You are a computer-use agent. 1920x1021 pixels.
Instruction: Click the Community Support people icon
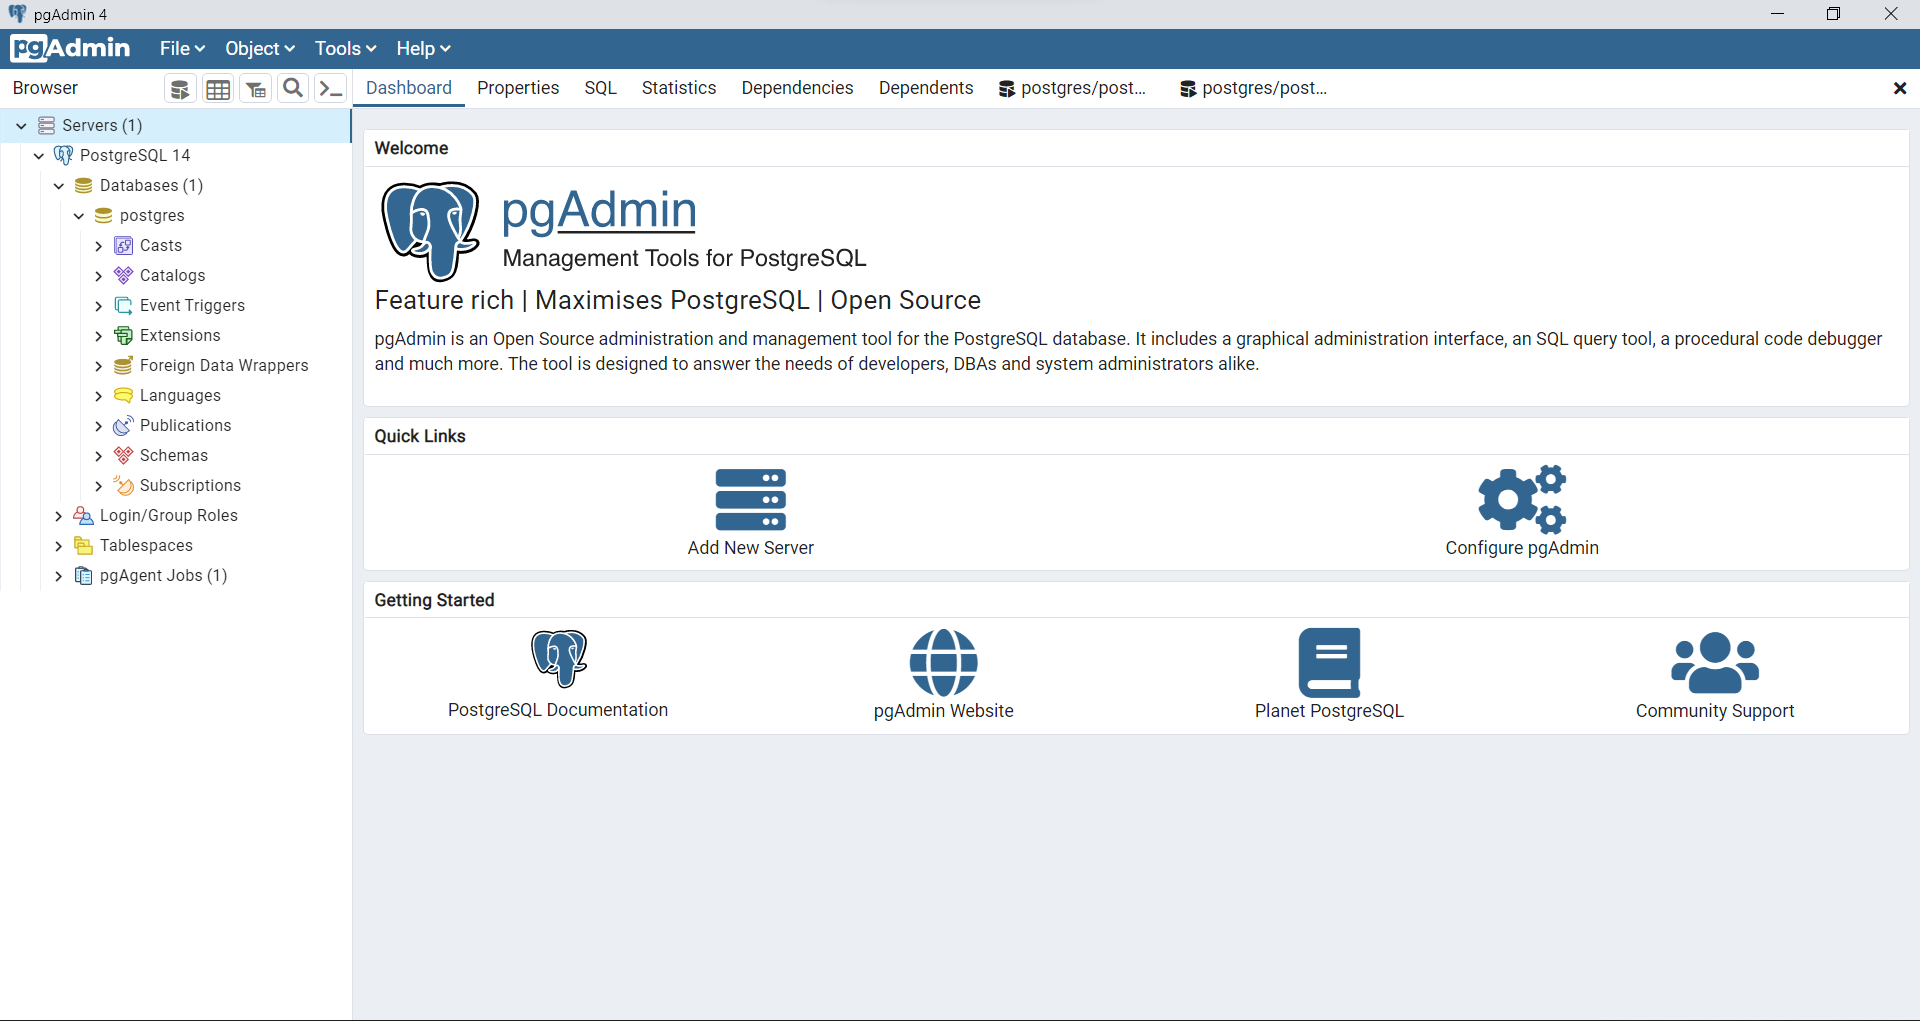(x=1715, y=662)
